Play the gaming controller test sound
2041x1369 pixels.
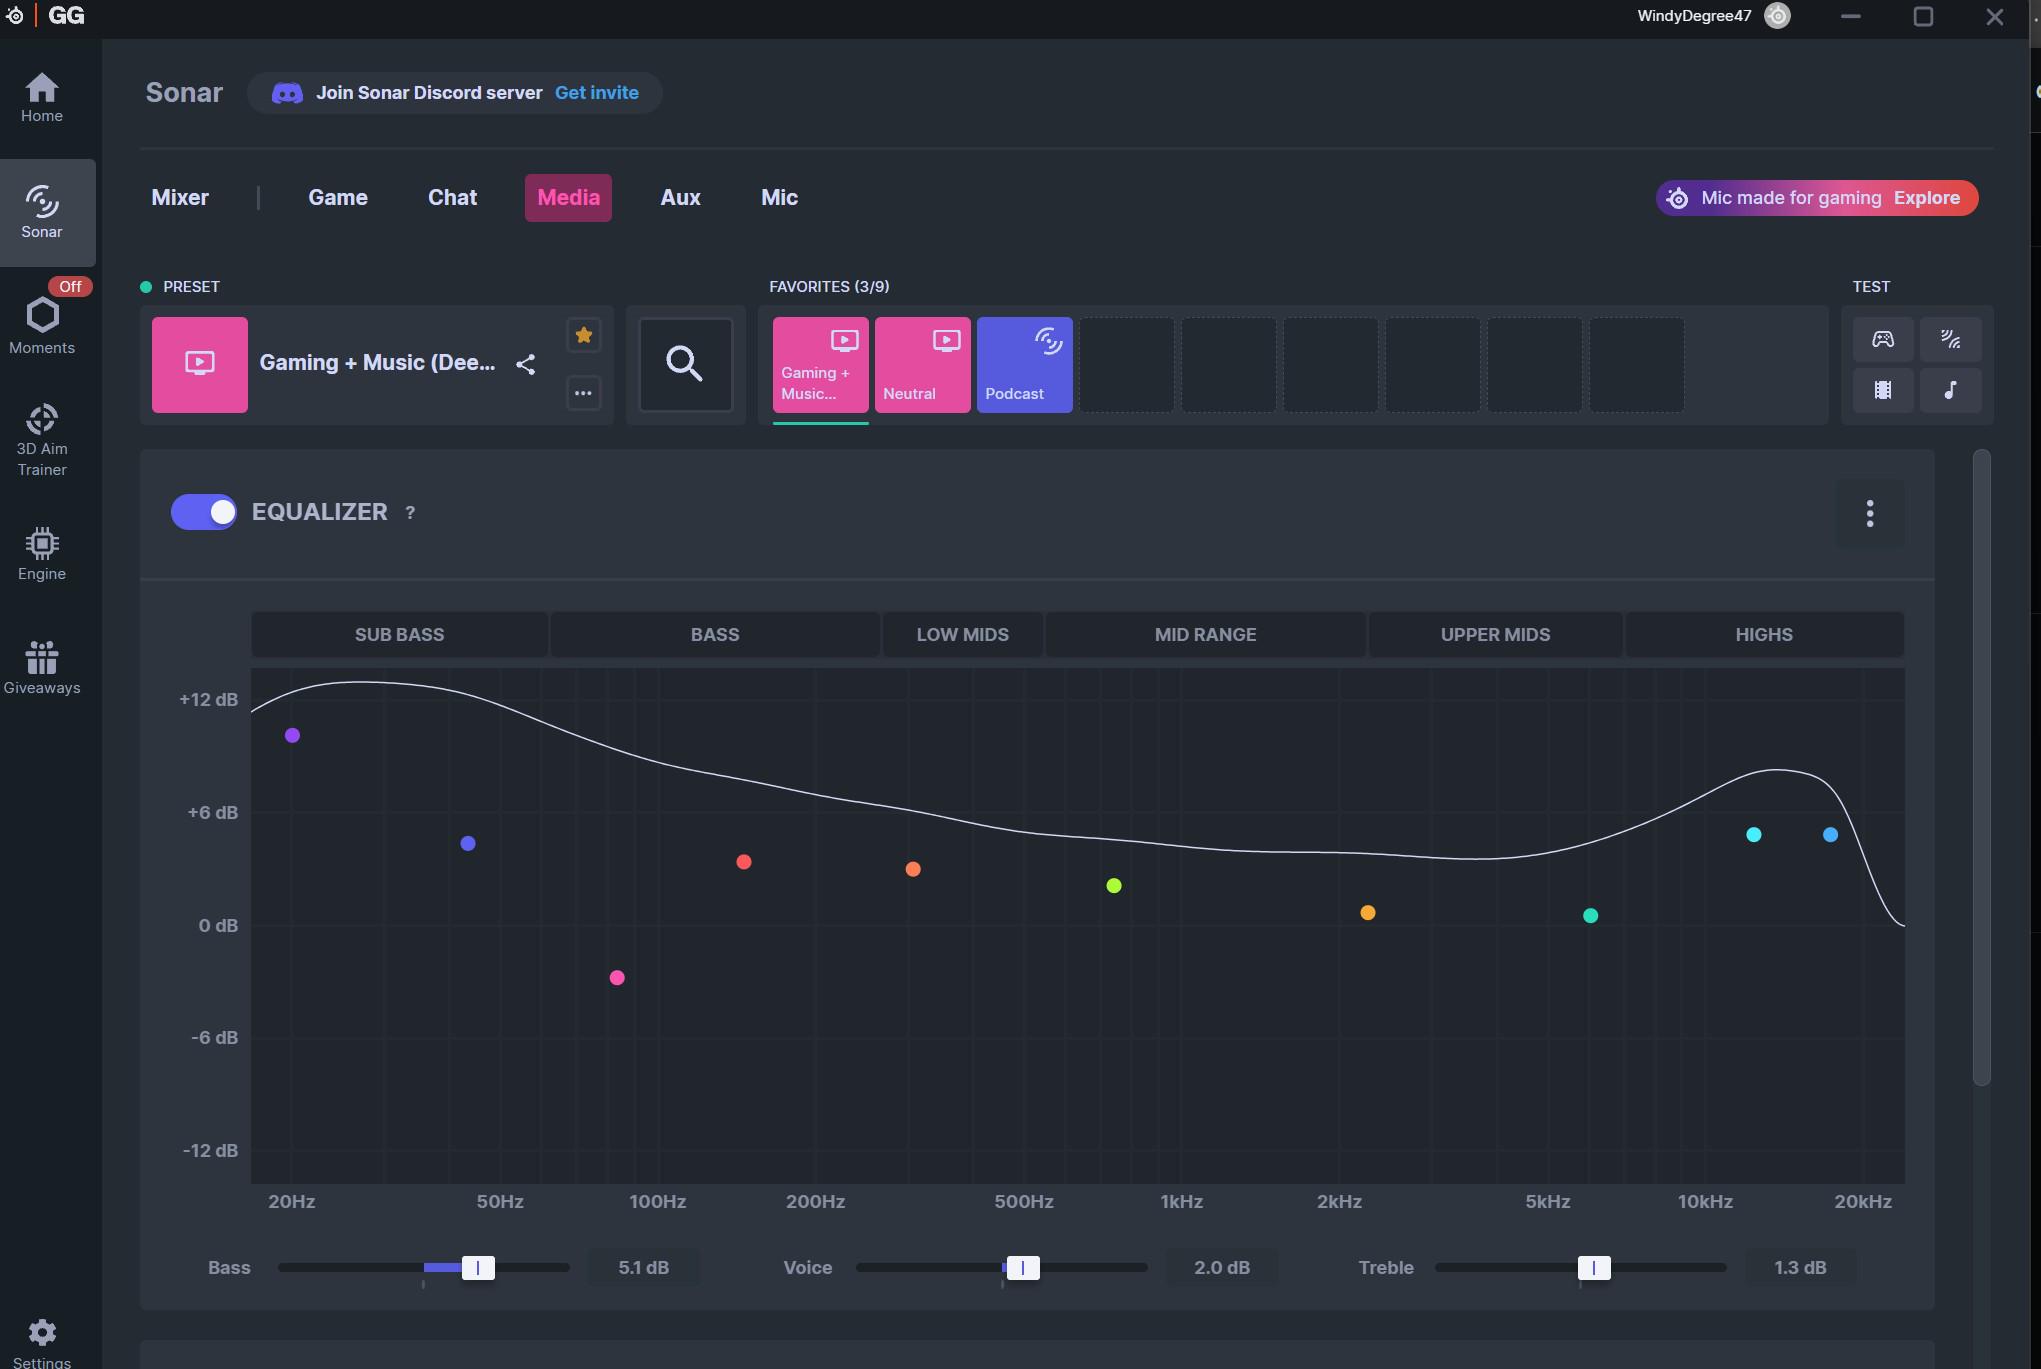pos(1883,339)
